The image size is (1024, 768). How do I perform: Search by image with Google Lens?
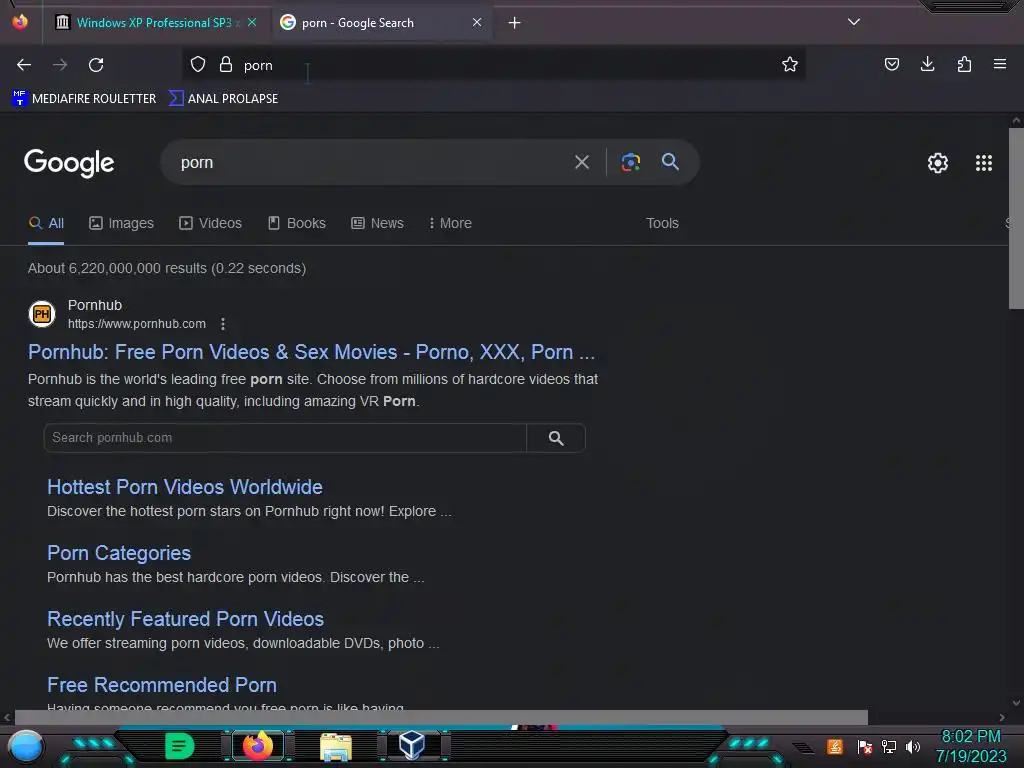point(630,162)
